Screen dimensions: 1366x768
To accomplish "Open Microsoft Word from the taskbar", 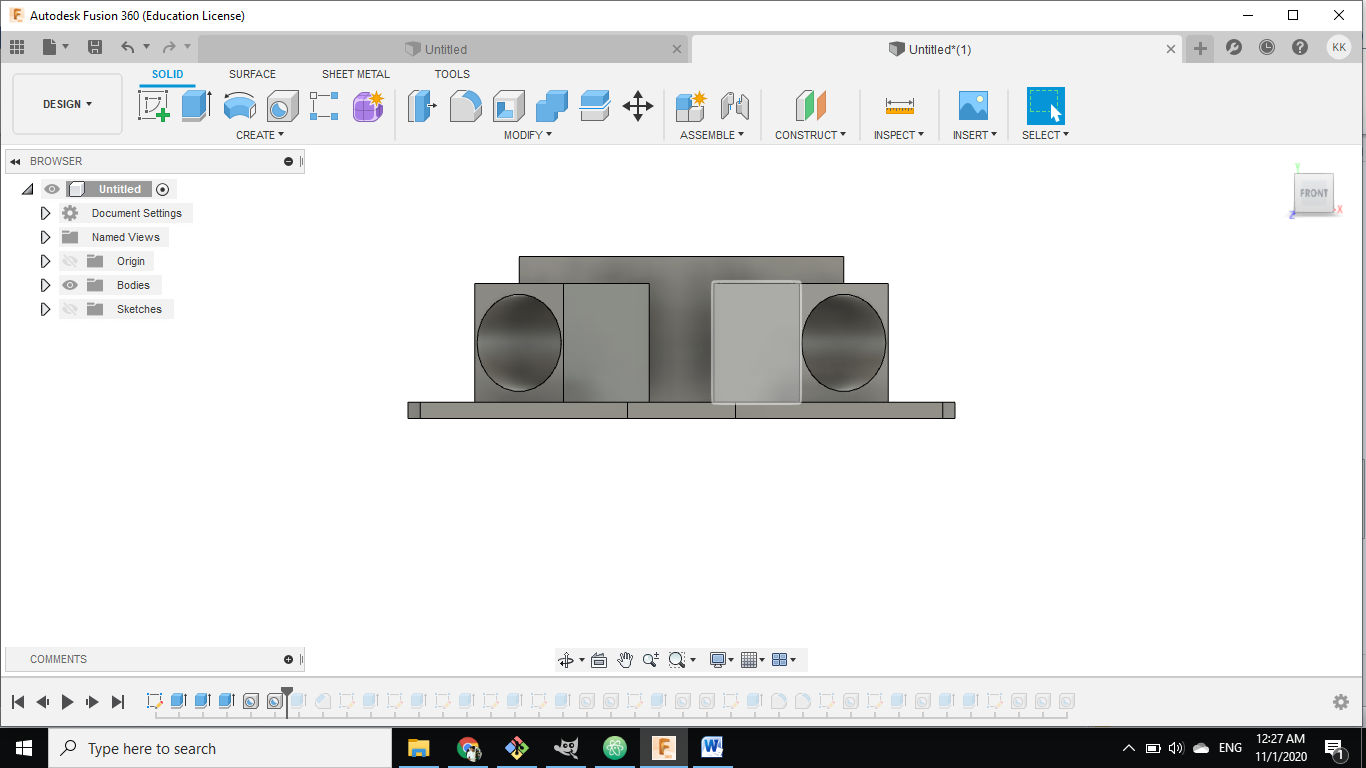I will click(x=712, y=747).
